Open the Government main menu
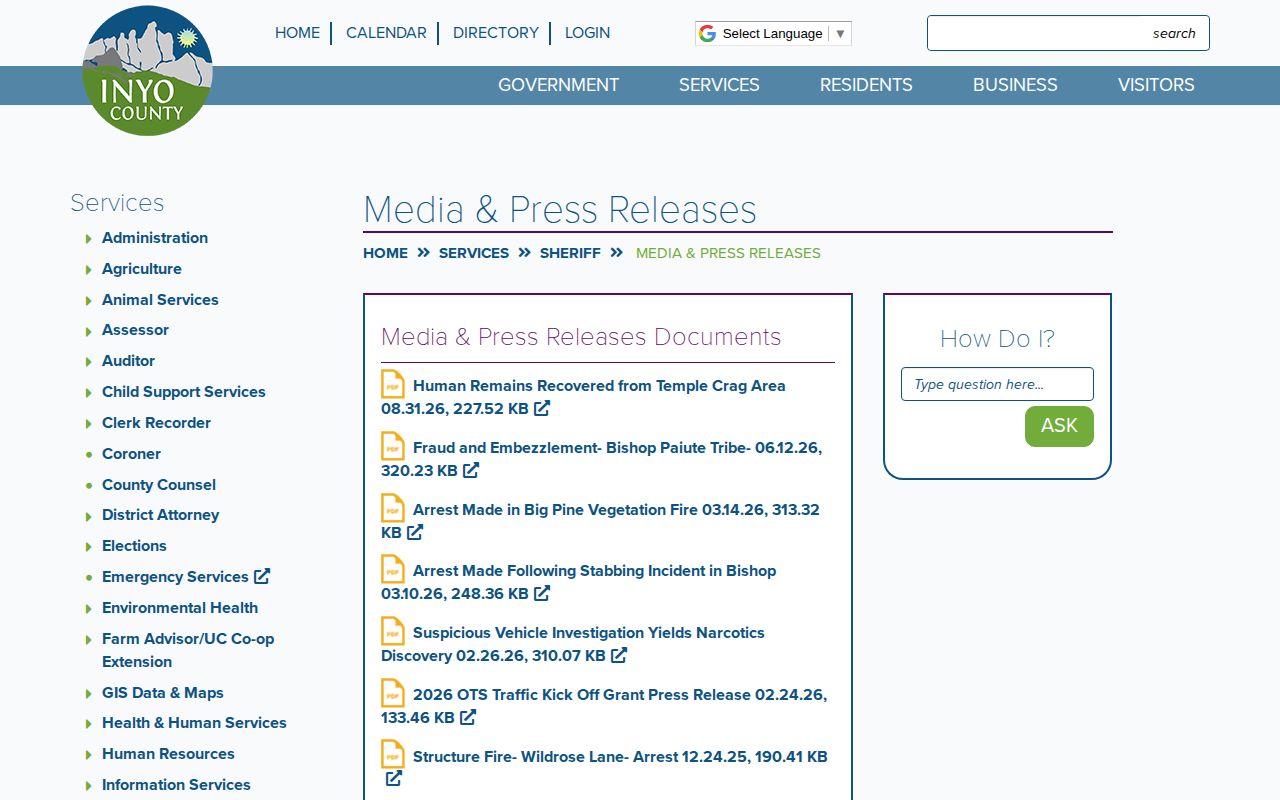This screenshot has height=800, width=1280. (558, 85)
